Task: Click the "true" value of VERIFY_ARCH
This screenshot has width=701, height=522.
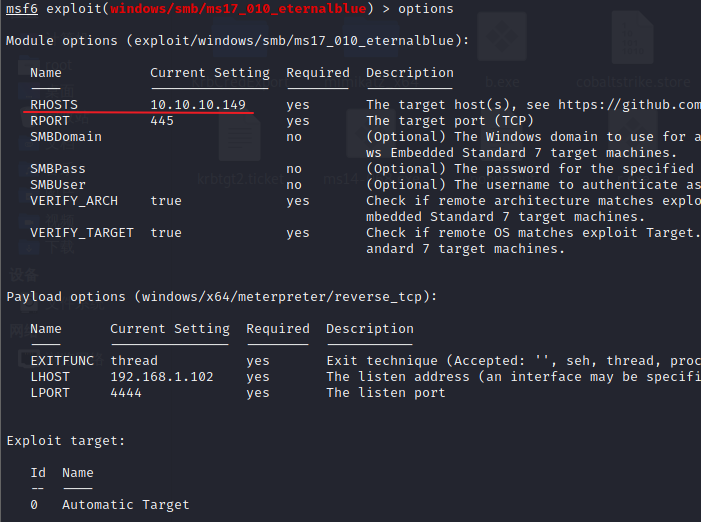Action: (166, 201)
